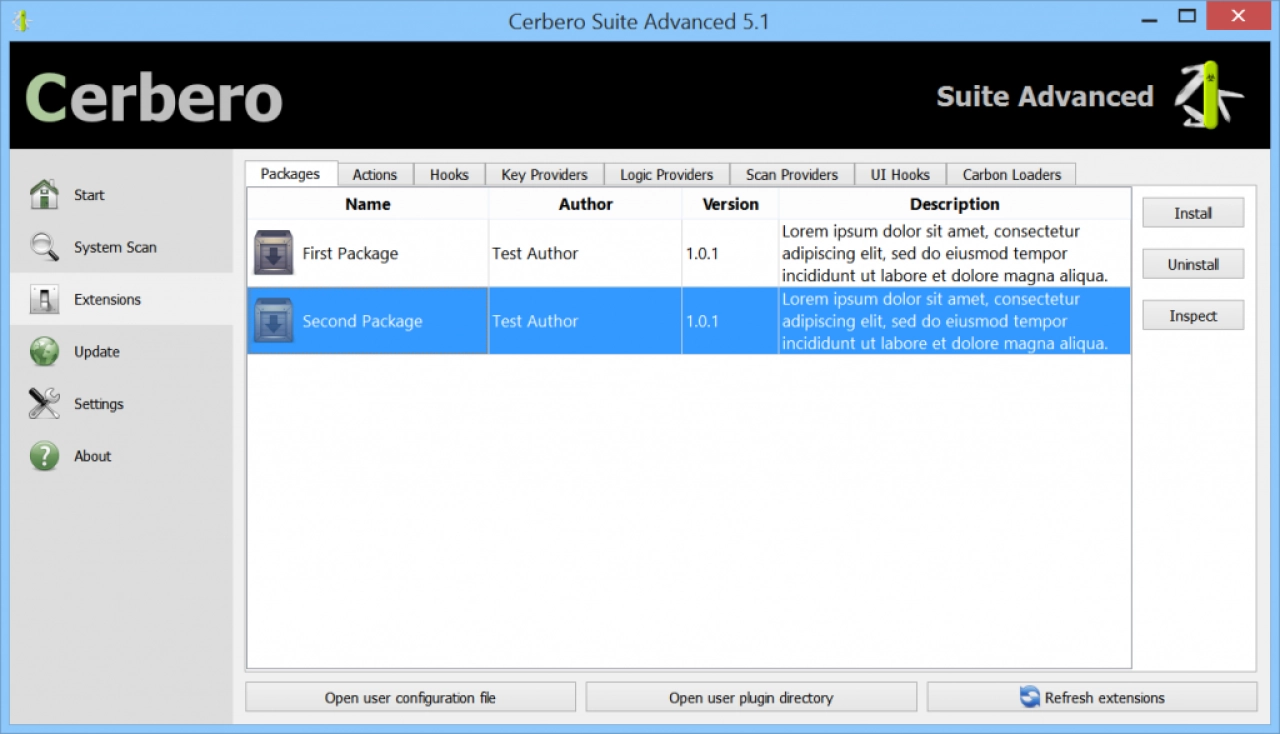Screen dimensions: 1280x734
Task: Click Open user configuration file button
Action: (410, 697)
